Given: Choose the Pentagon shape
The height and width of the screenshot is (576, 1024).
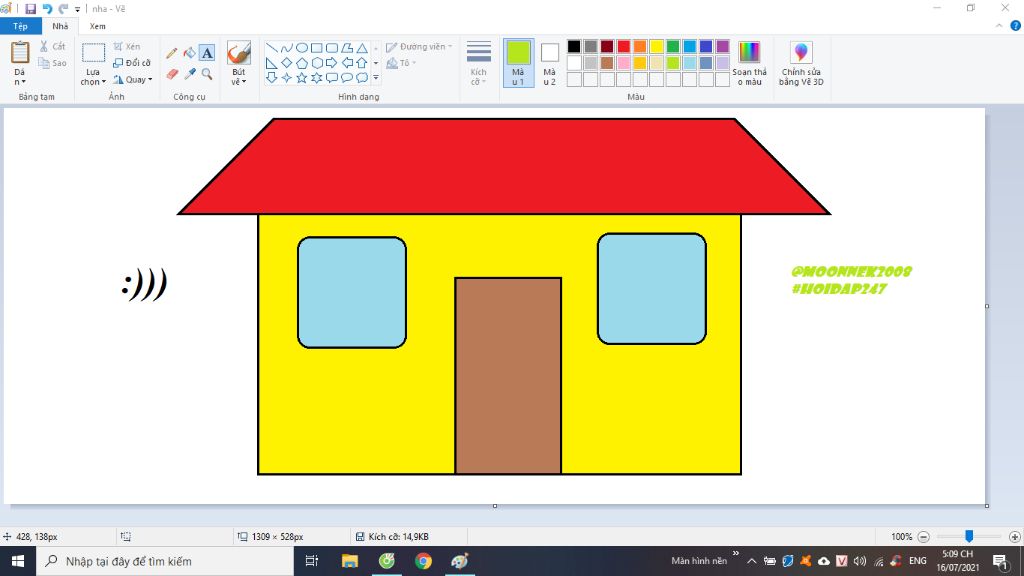Looking at the screenshot, I should pos(302,63).
